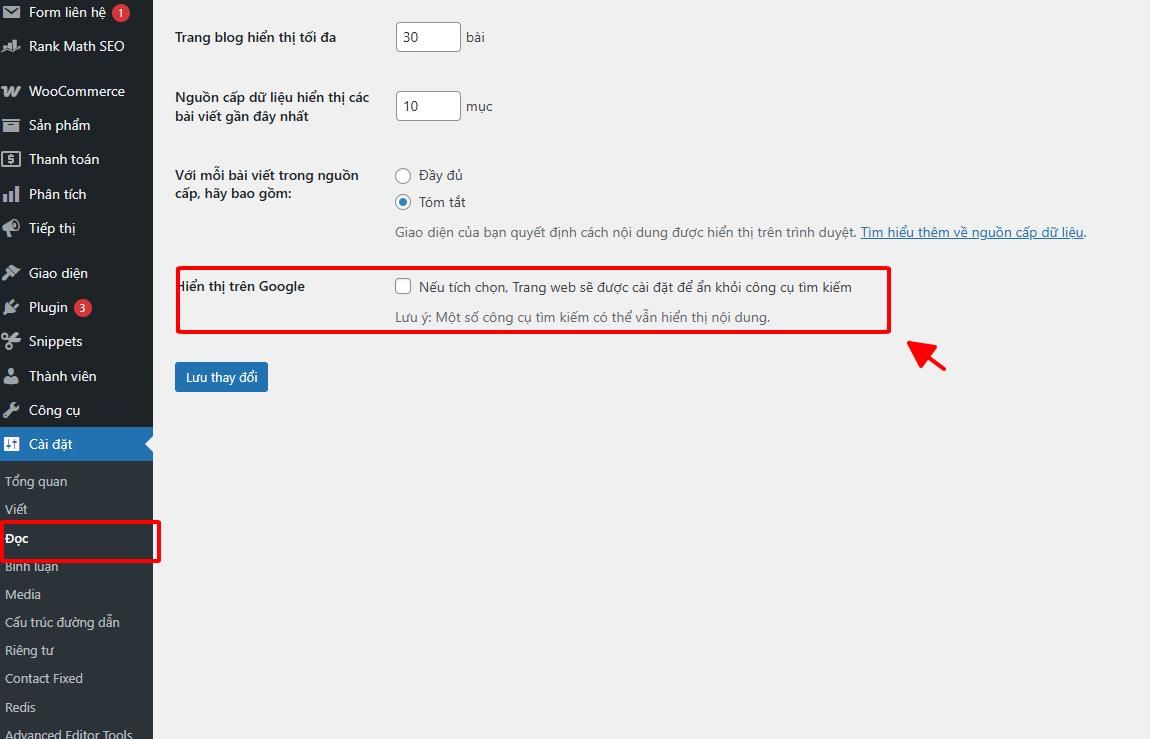Click the Phân tích bar chart icon
The image size is (1150, 739).
tap(11, 194)
